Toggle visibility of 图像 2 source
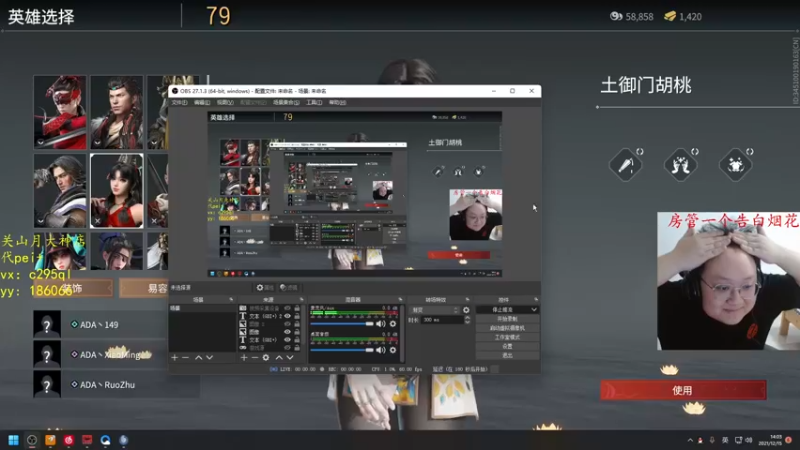Image resolution: width=800 pixels, height=450 pixels. coord(287,324)
